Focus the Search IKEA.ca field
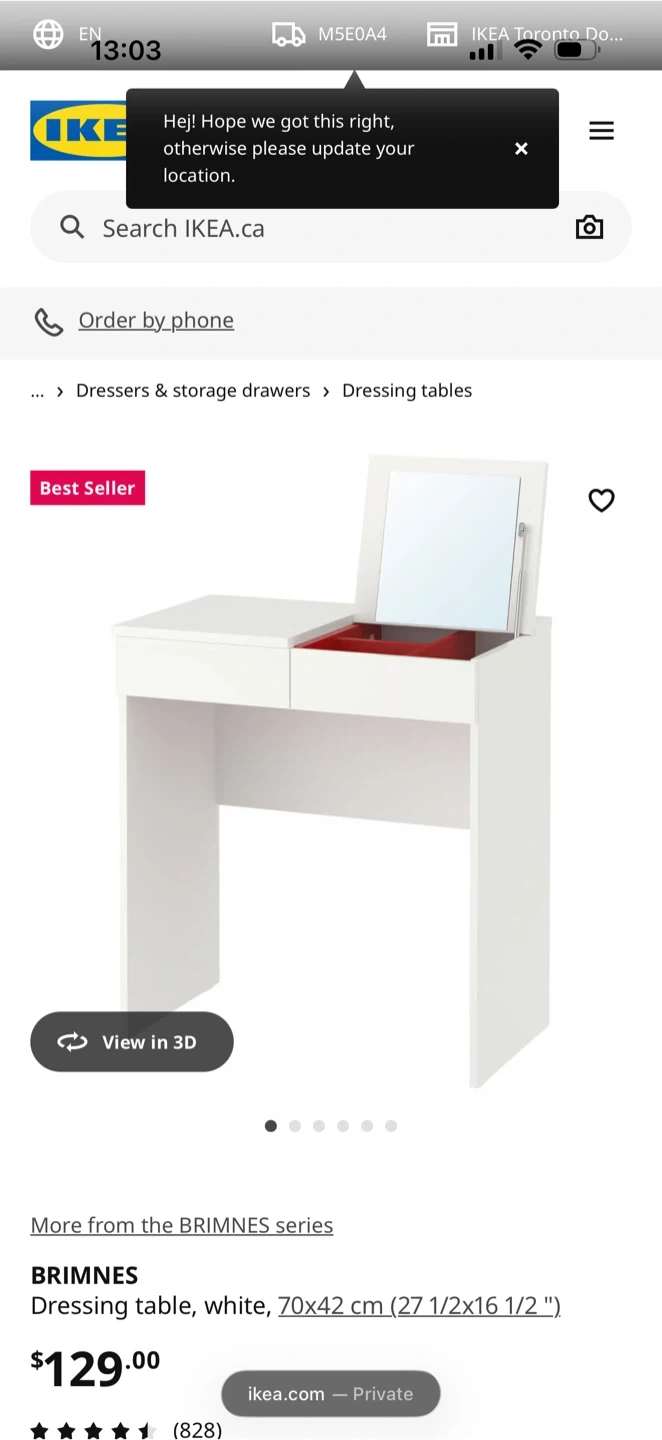Image resolution: width=662 pixels, height=1440 pixels. point(331,227)
